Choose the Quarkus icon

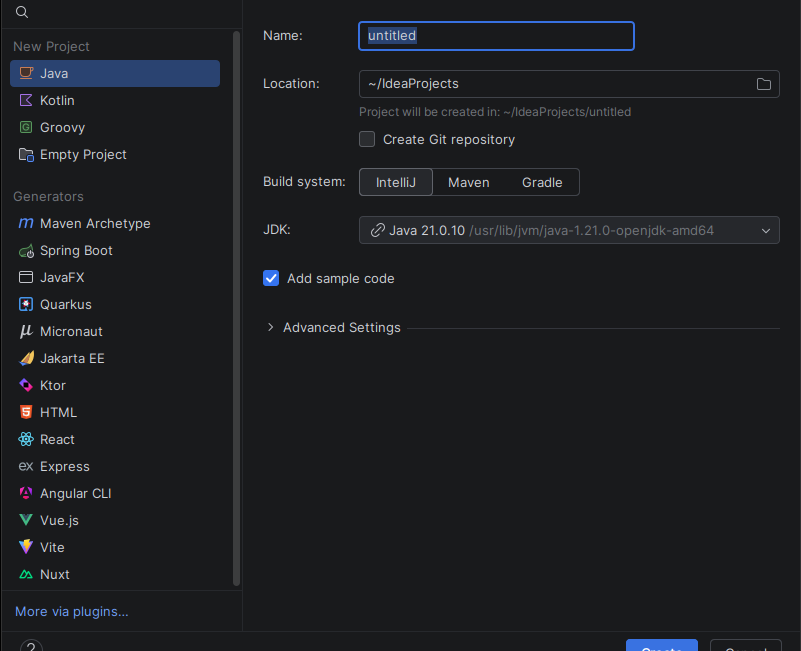point(26,305)
